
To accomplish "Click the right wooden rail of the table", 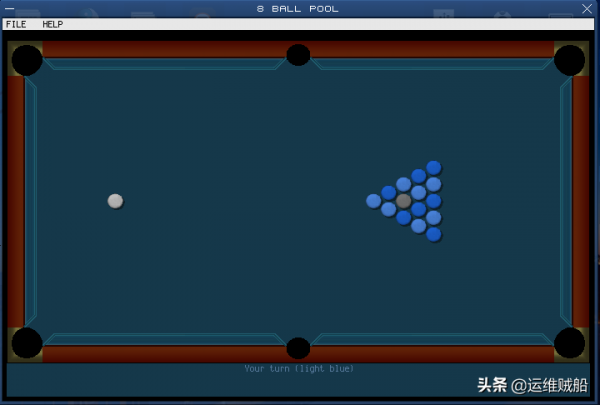I will click(x=581, y=200).
